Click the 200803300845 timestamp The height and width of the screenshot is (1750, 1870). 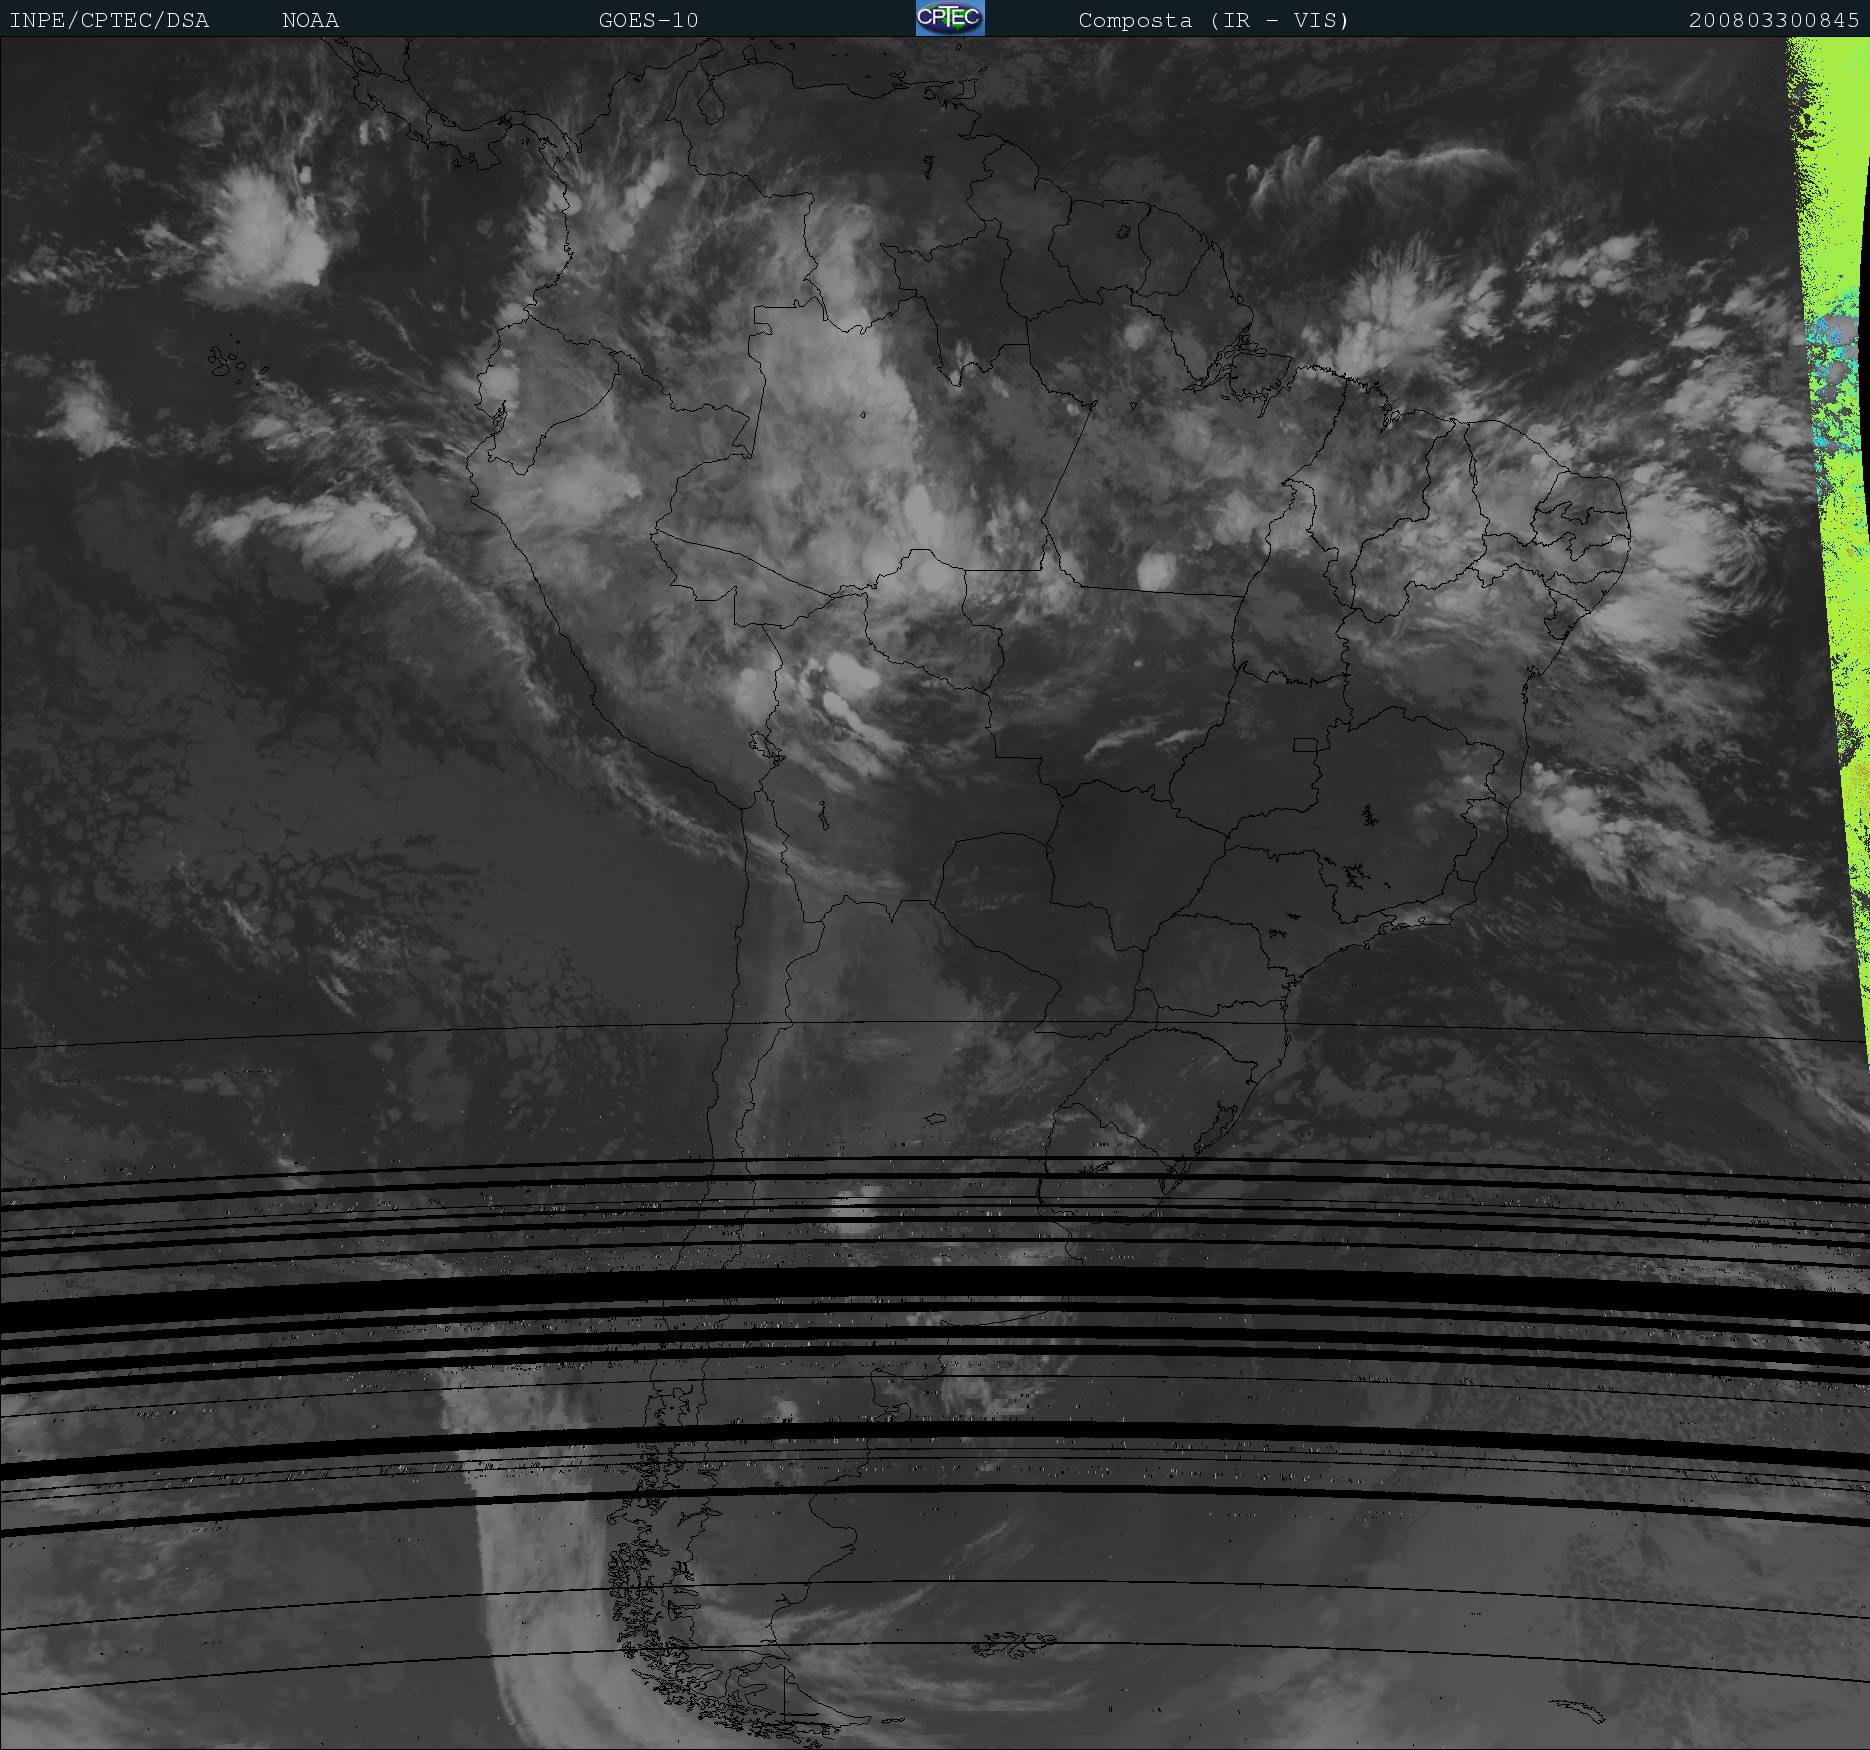click(x=1773, y=20)
